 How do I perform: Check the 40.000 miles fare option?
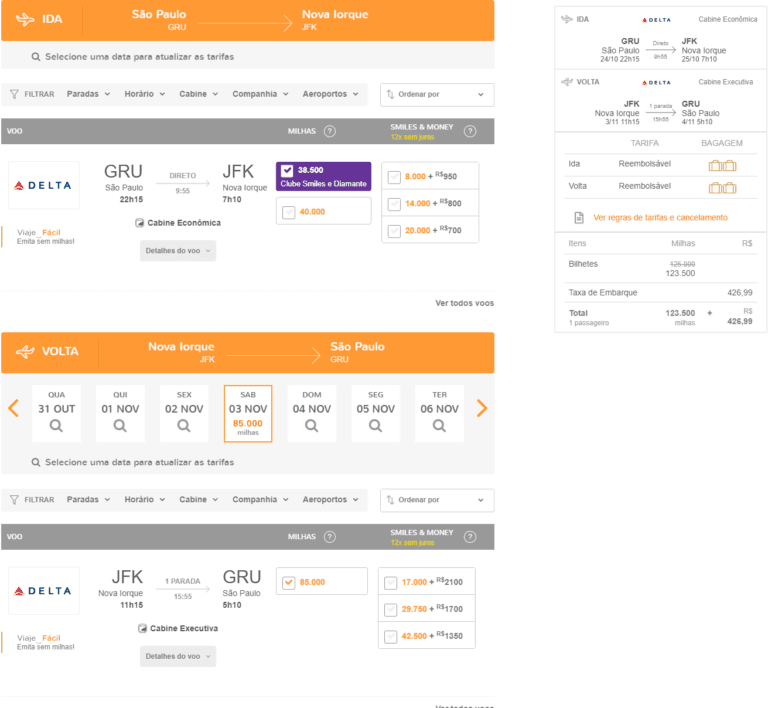pos(289,212)
